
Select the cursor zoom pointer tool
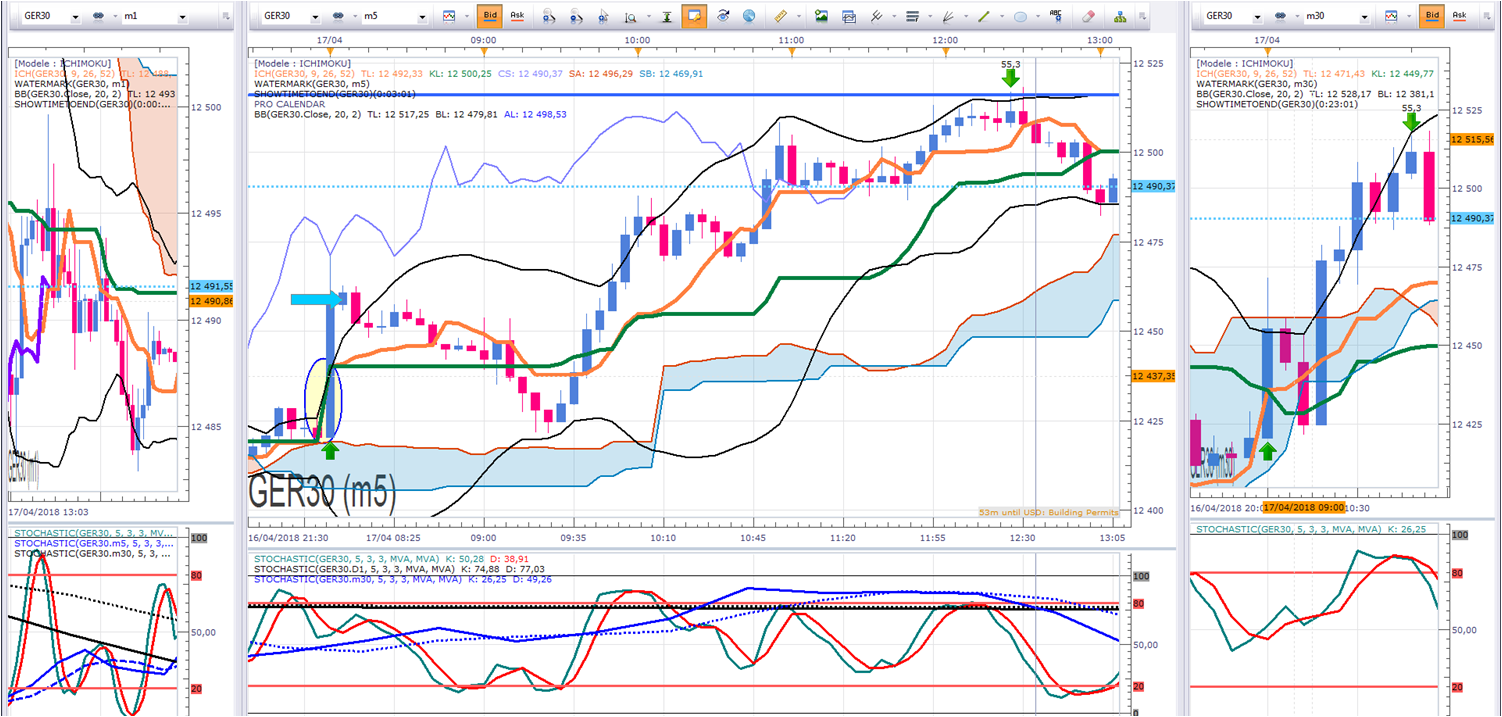(603, 16)
